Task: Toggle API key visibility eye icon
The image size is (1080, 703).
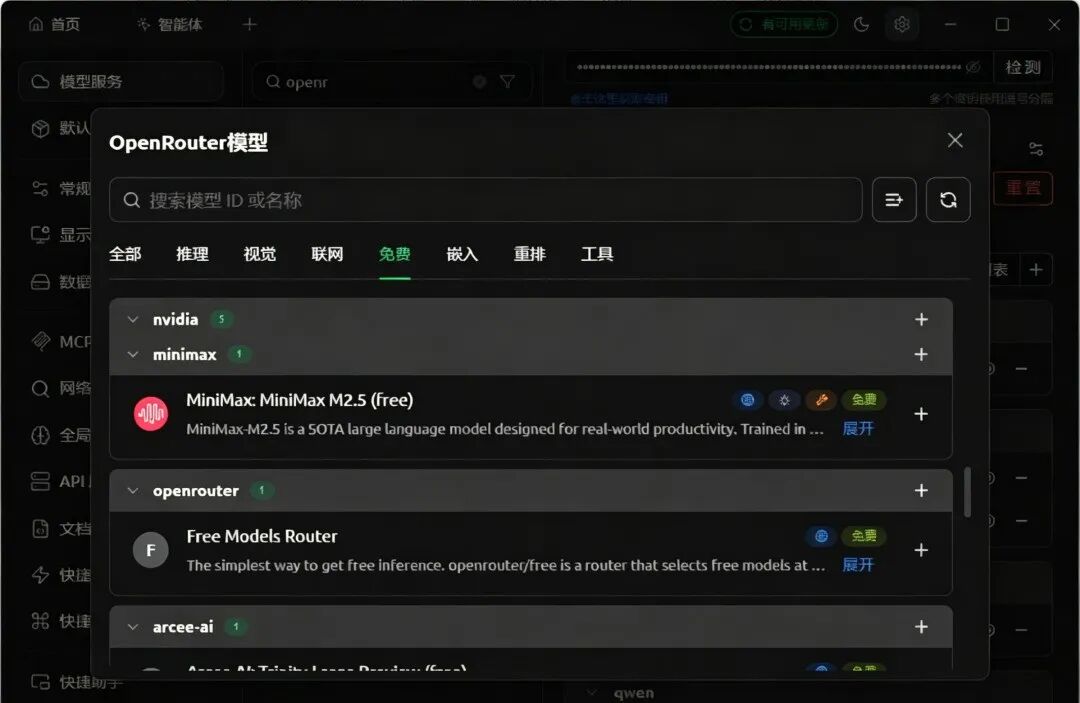Action: point(973,67)
